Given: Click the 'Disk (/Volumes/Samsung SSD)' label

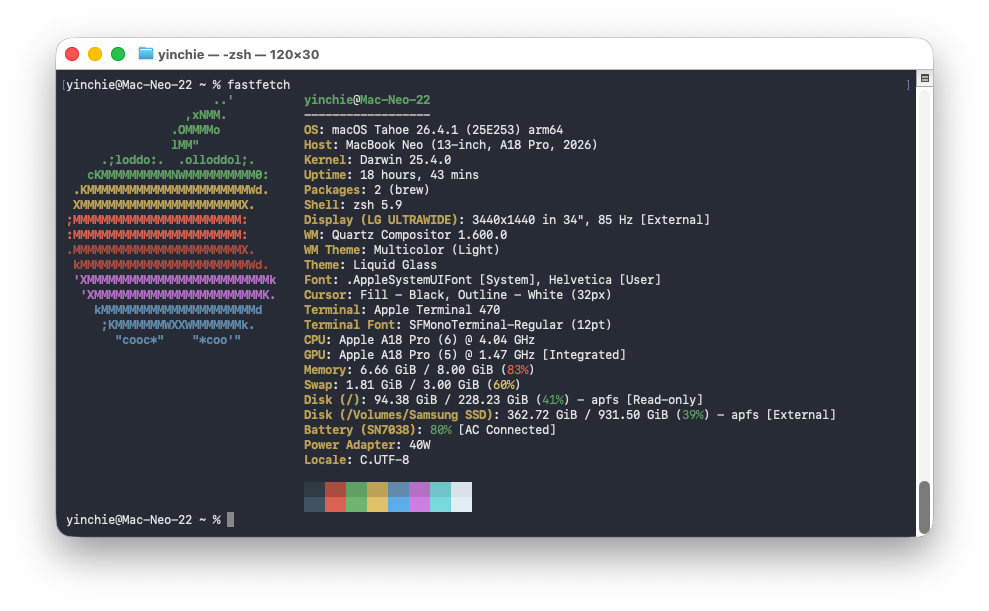Looking at the screenshot, I should tap(399, 415).
